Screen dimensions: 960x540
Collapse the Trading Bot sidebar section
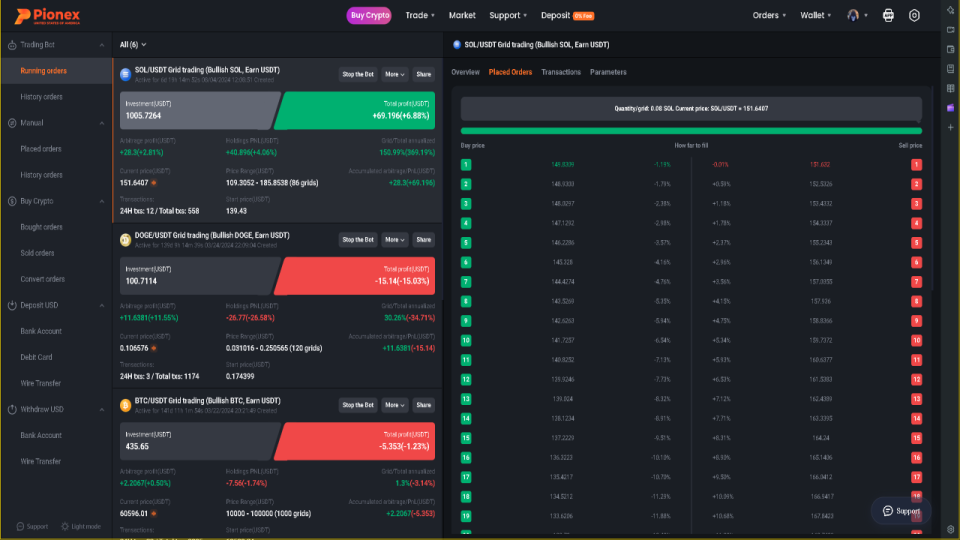pos(102,45)
